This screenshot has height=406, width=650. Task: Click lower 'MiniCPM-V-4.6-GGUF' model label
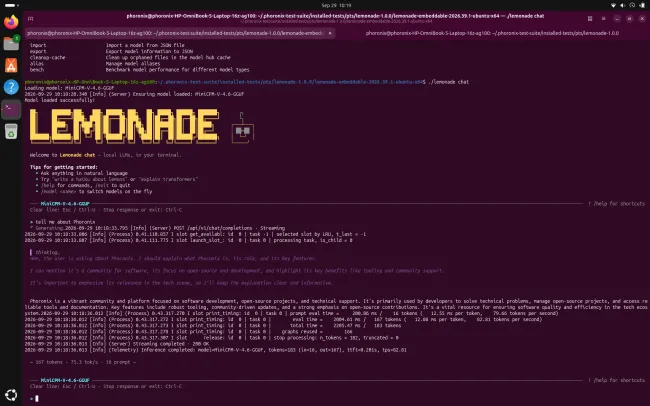tap(65, 380)
